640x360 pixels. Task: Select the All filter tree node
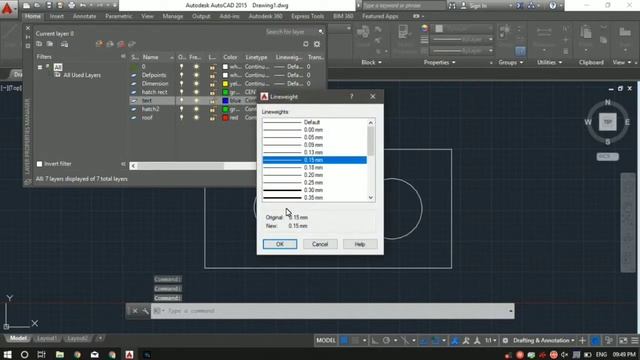point(58,67)
